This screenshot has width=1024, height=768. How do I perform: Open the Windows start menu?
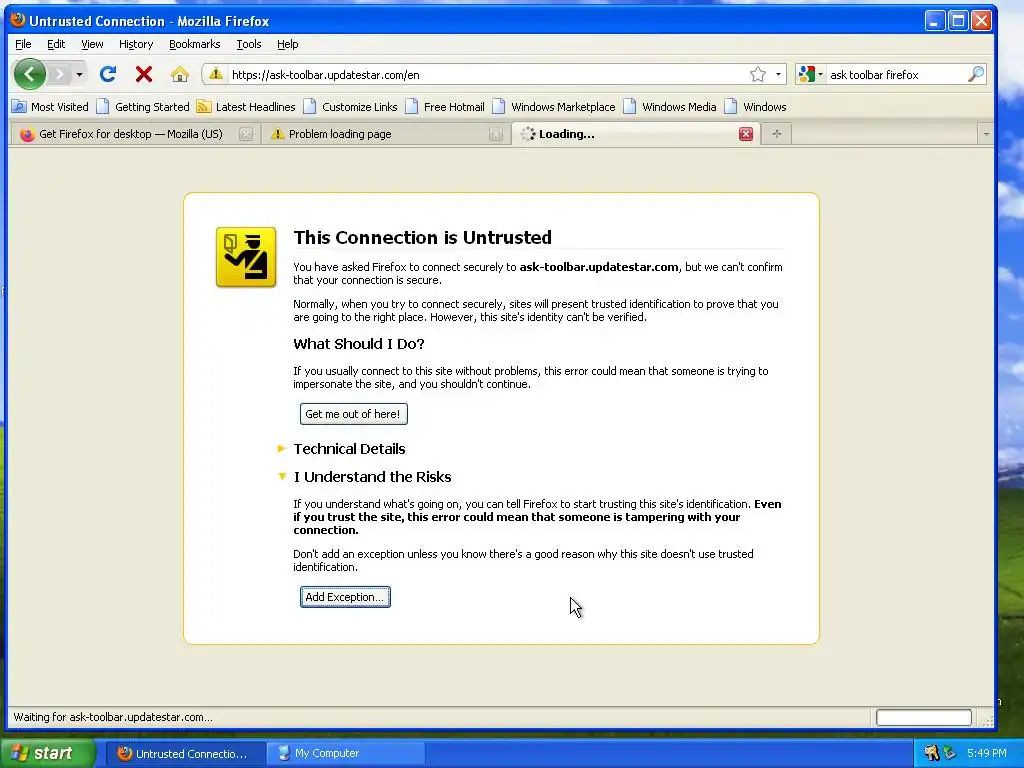pos(46,753)
